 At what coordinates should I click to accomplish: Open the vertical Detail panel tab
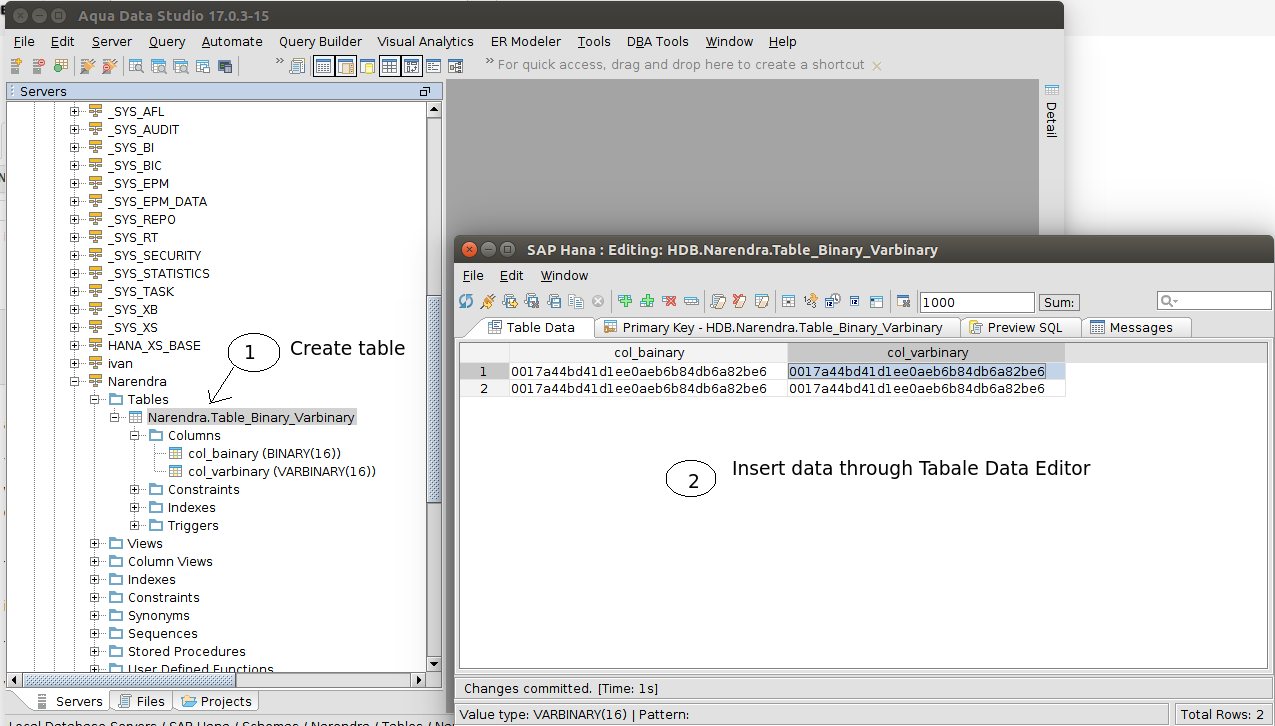click(x=1051, y=112)
